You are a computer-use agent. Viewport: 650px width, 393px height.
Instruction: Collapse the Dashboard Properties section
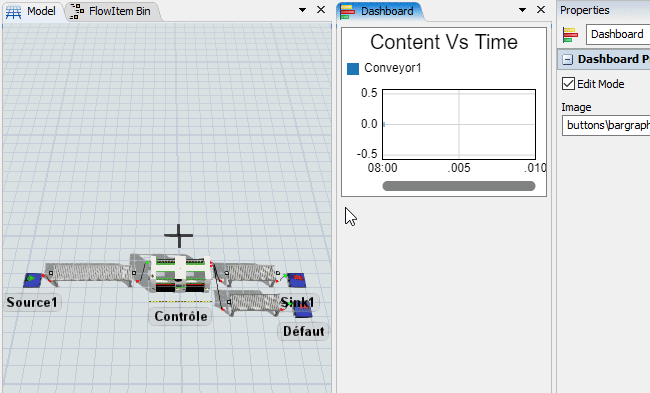[567, 60]
